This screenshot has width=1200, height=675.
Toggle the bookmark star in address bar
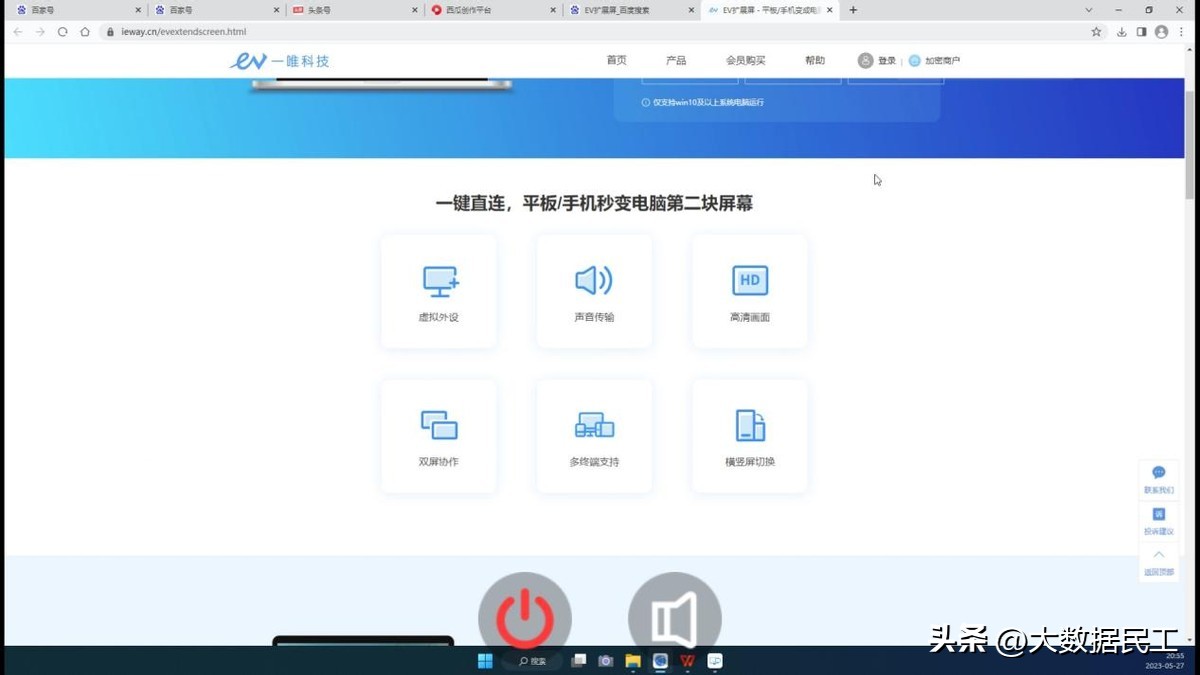coord(1096,31)
